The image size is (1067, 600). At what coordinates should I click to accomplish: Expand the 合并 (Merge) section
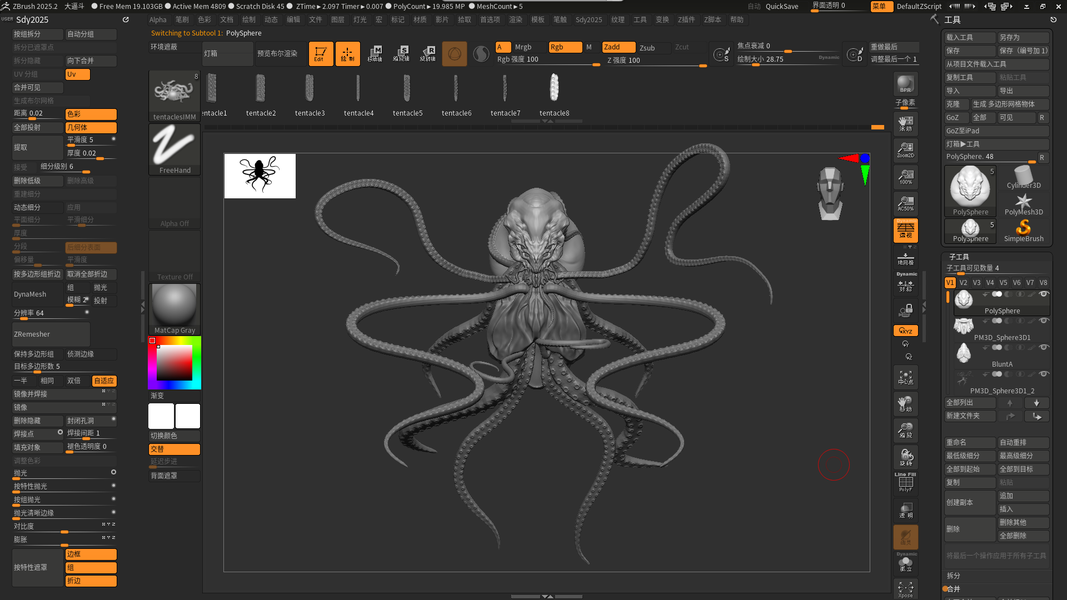click(x=953, y=589)
